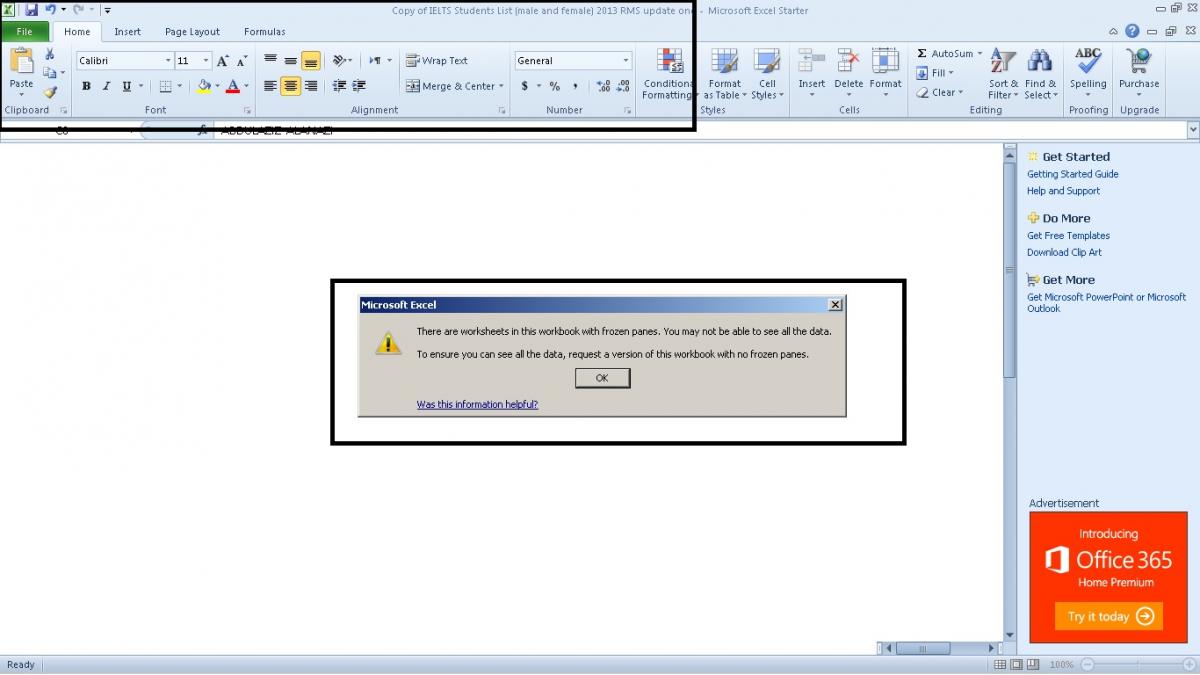Viewport: 1200px width, 675px height.
Task: Open the File tab
Action: 25,32
